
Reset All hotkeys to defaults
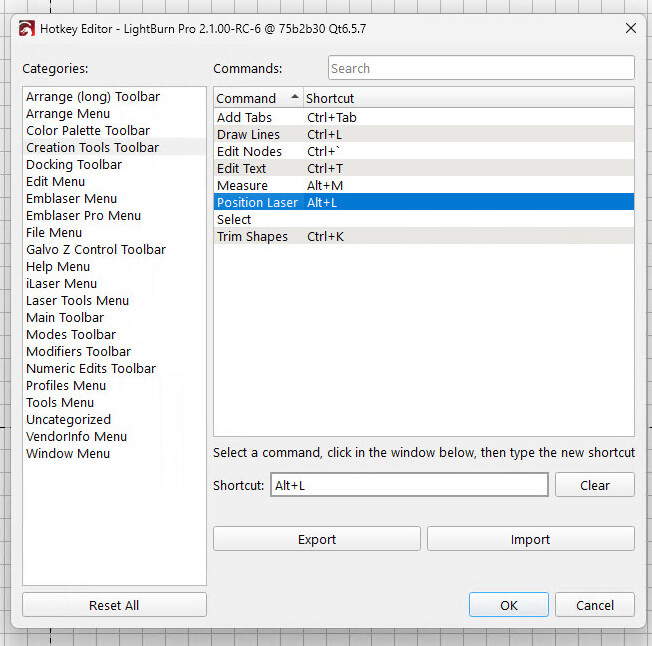coord(114,605)
